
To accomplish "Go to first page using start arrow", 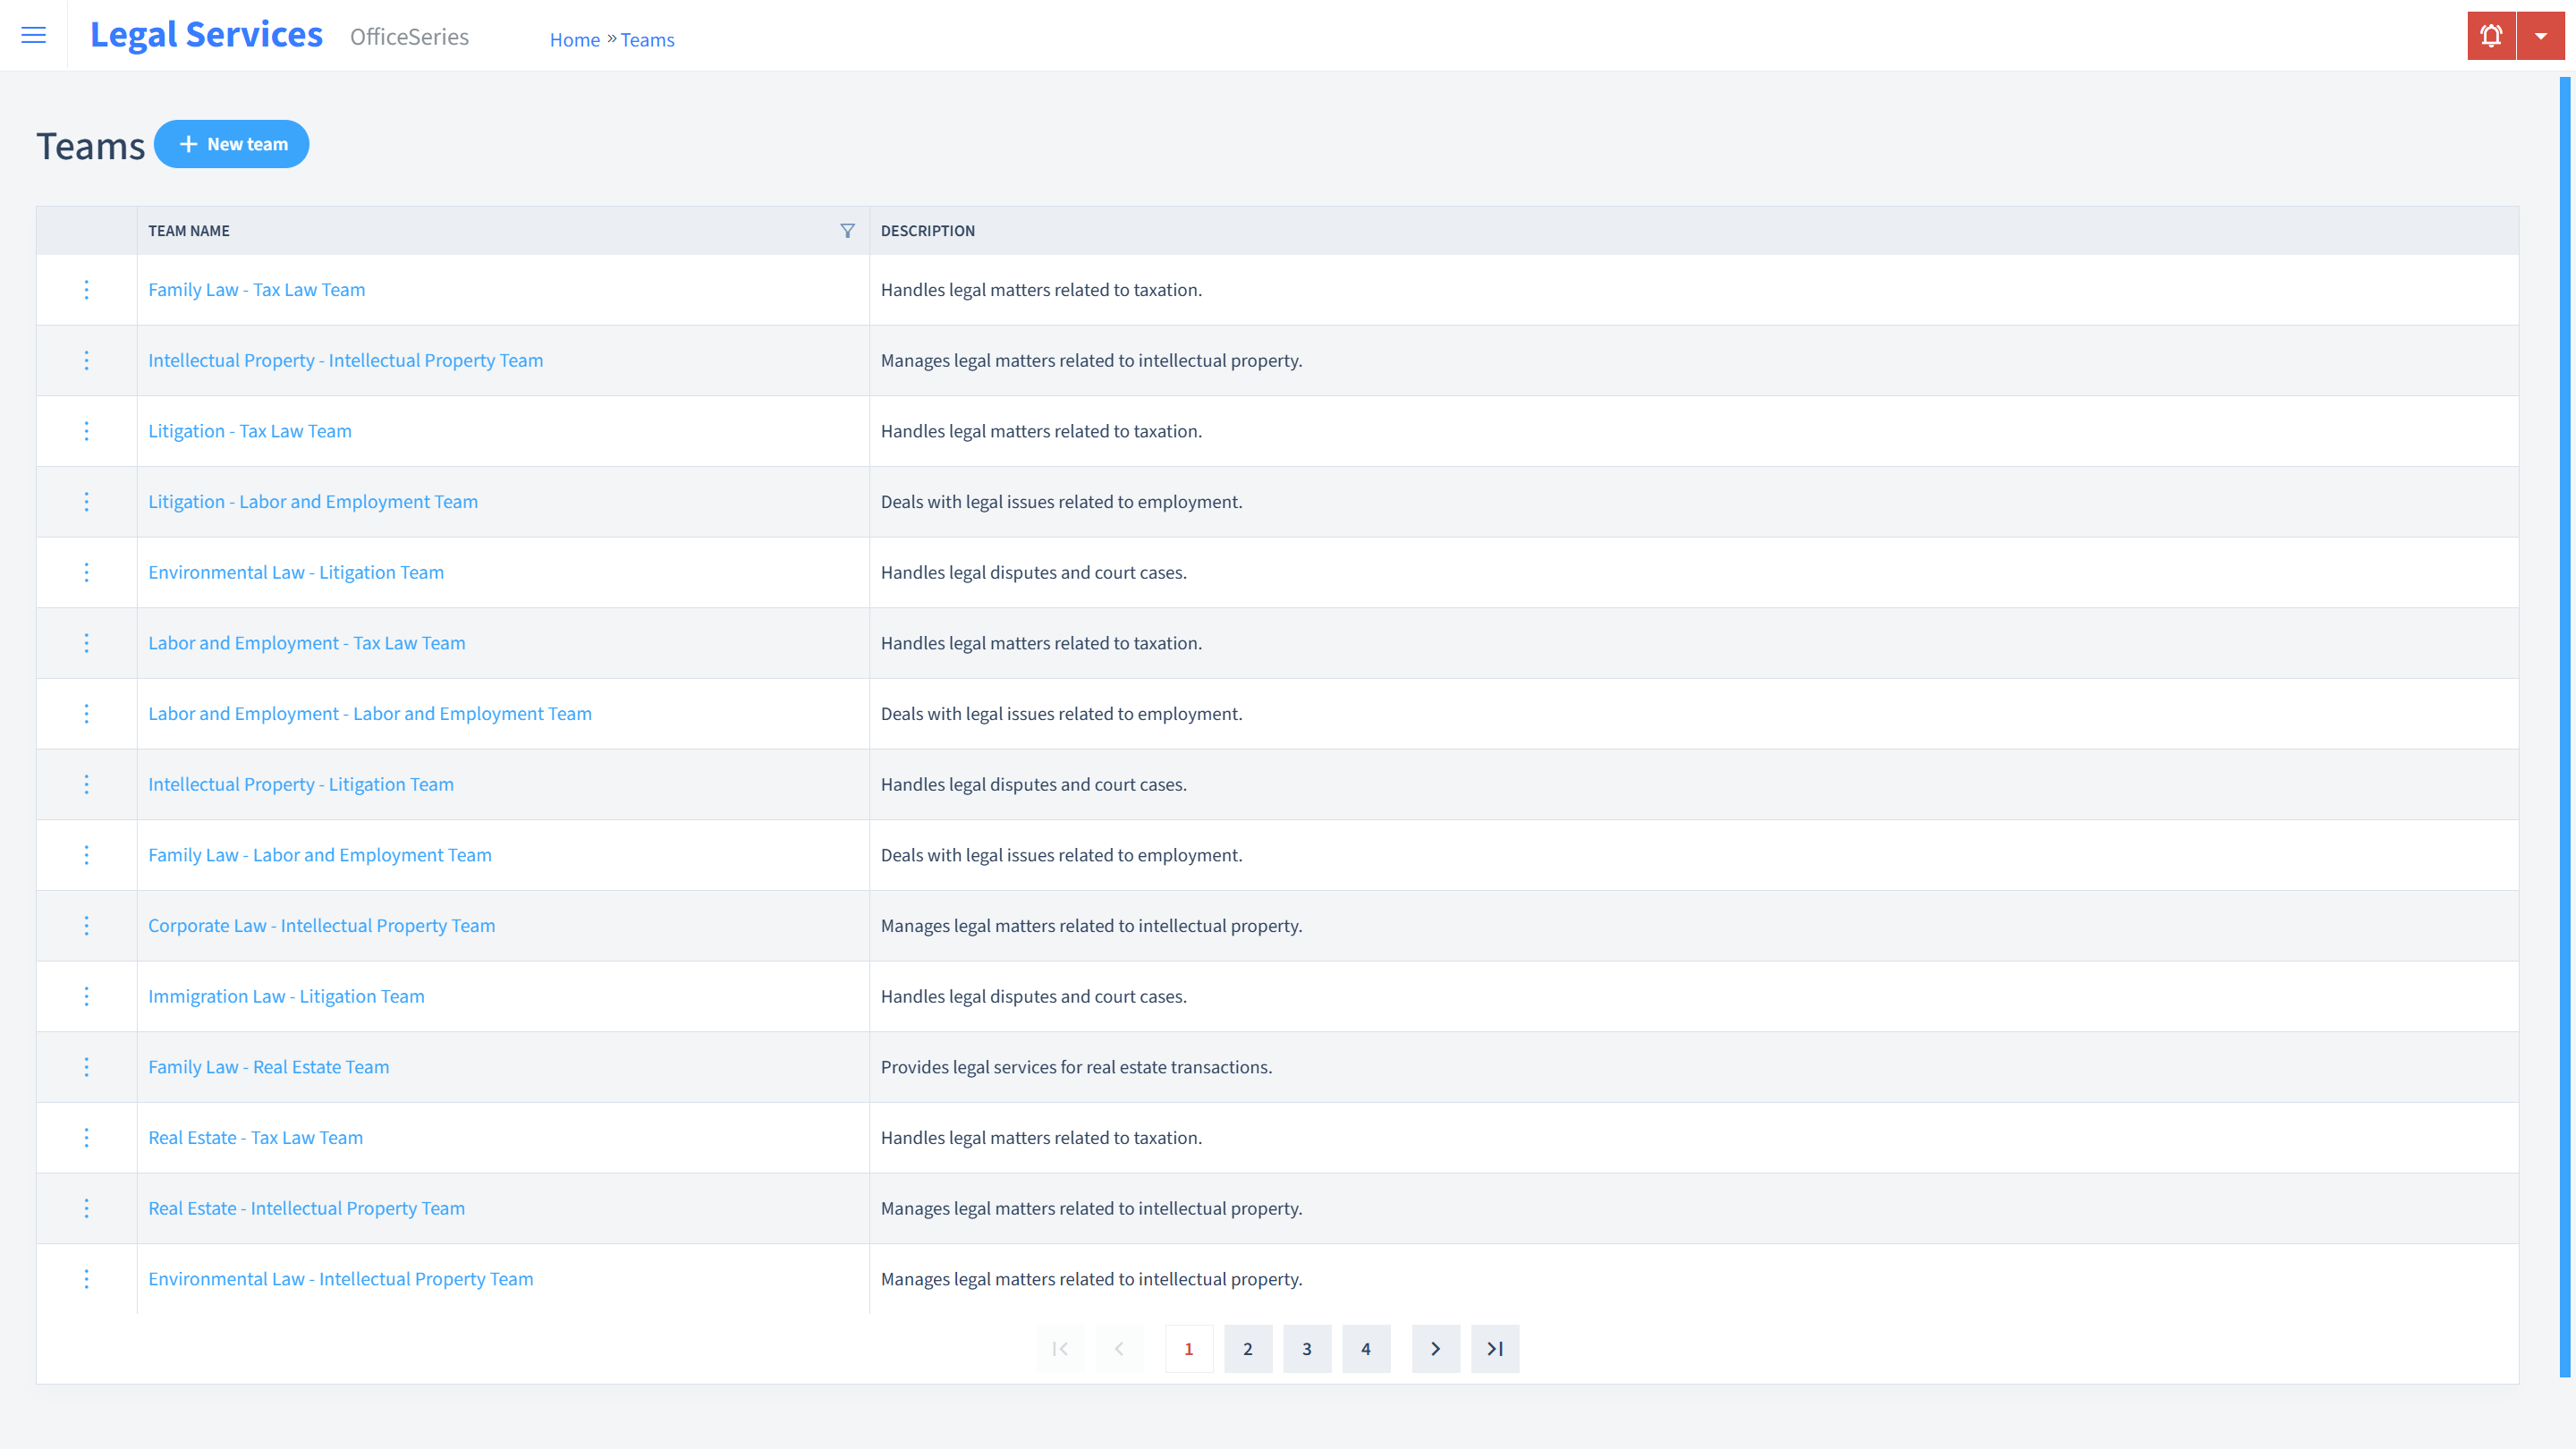I will (1060, 1348).
